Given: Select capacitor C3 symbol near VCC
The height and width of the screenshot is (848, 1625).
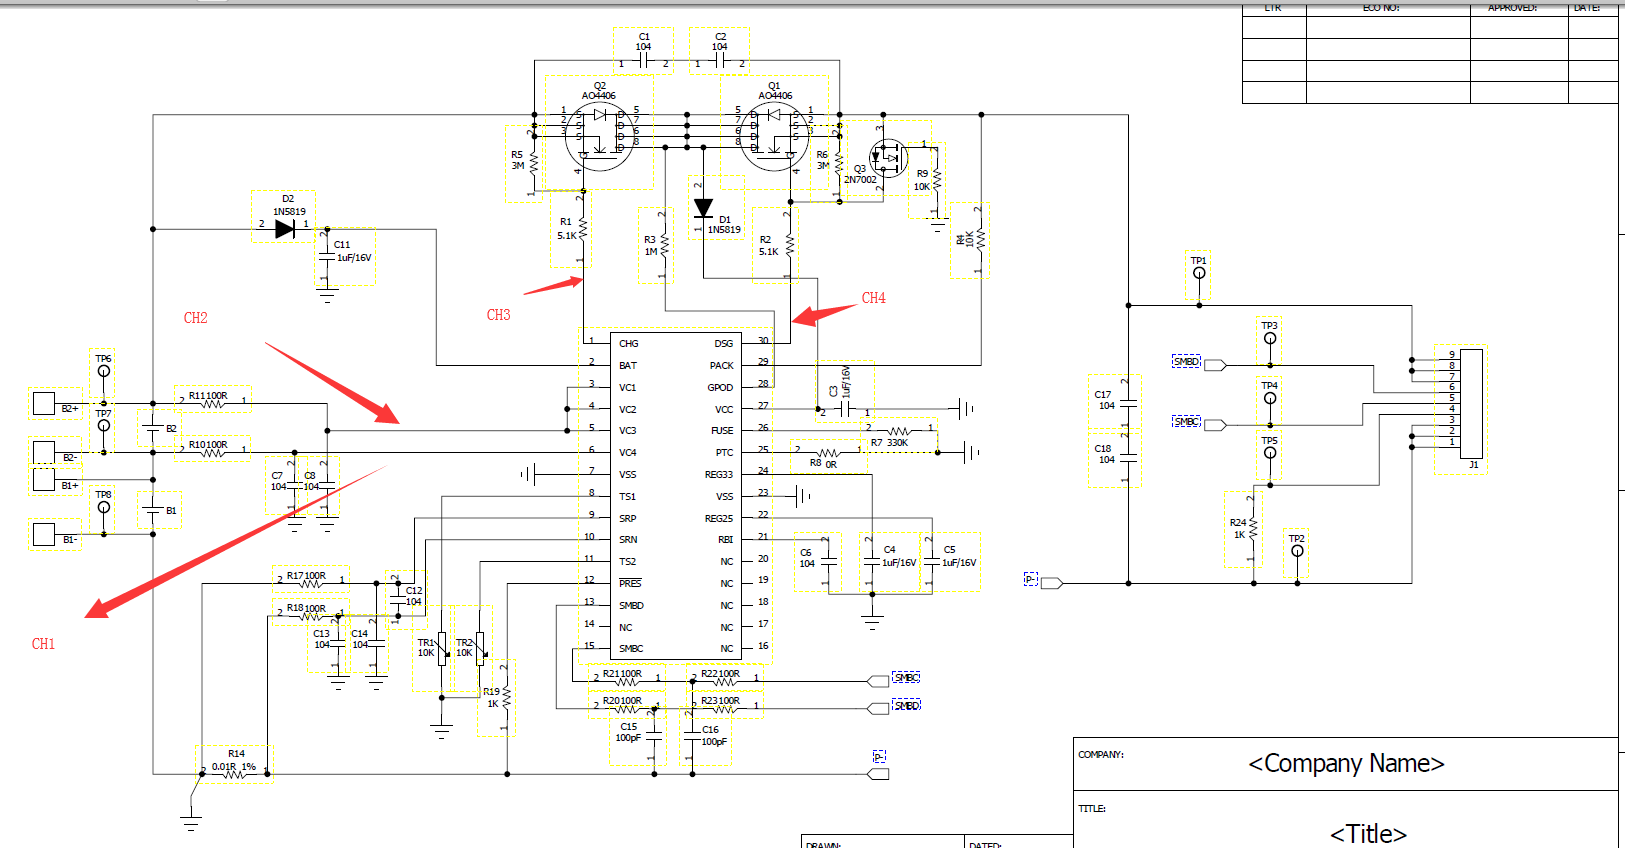Looking at the screenshot, I should [844, 408].
